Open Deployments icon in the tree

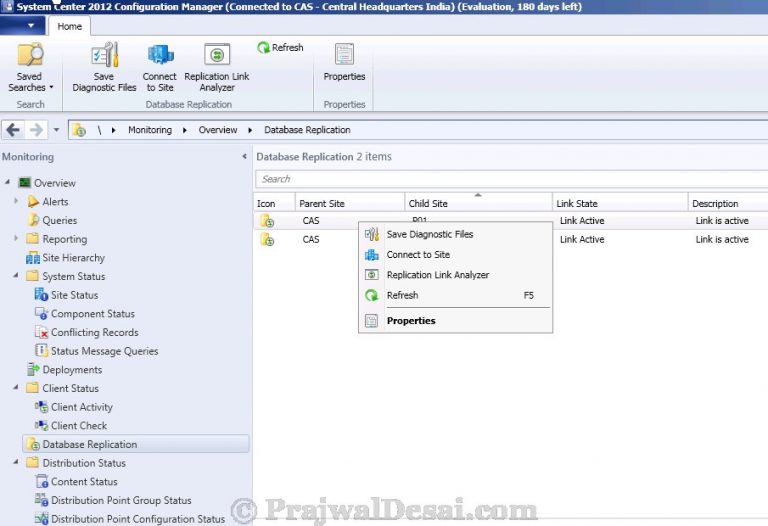coord(33,369)
